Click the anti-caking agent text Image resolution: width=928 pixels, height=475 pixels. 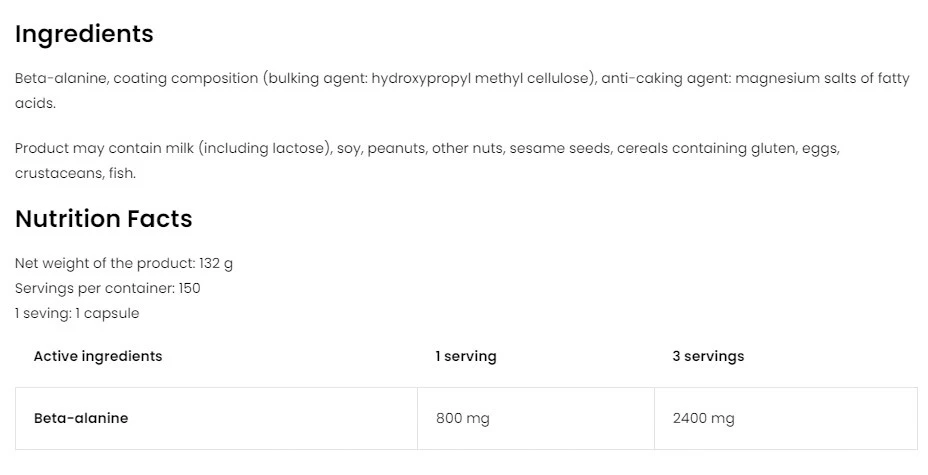665,78
